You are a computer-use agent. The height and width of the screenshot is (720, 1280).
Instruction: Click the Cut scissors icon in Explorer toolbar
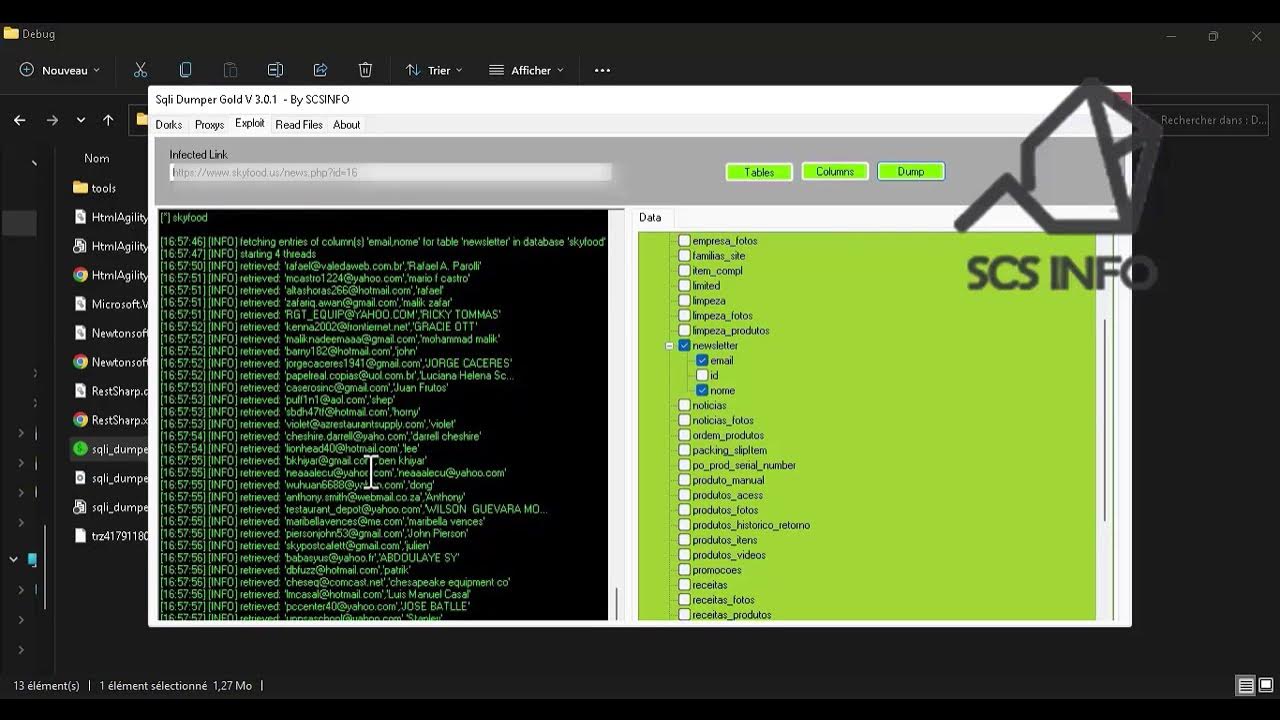click(140, 70)
